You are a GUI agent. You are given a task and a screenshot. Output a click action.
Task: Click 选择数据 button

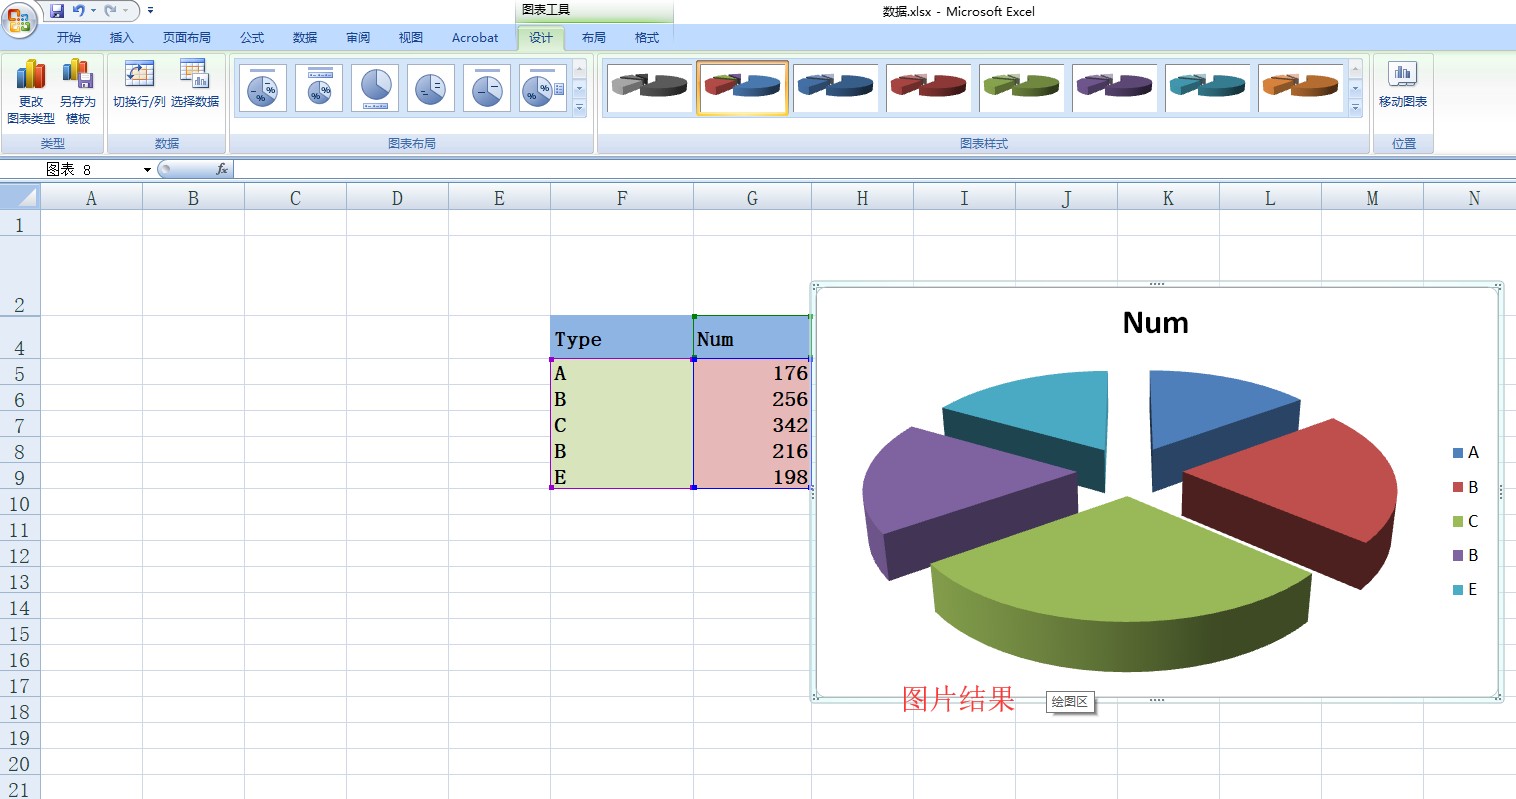point(195,85)
